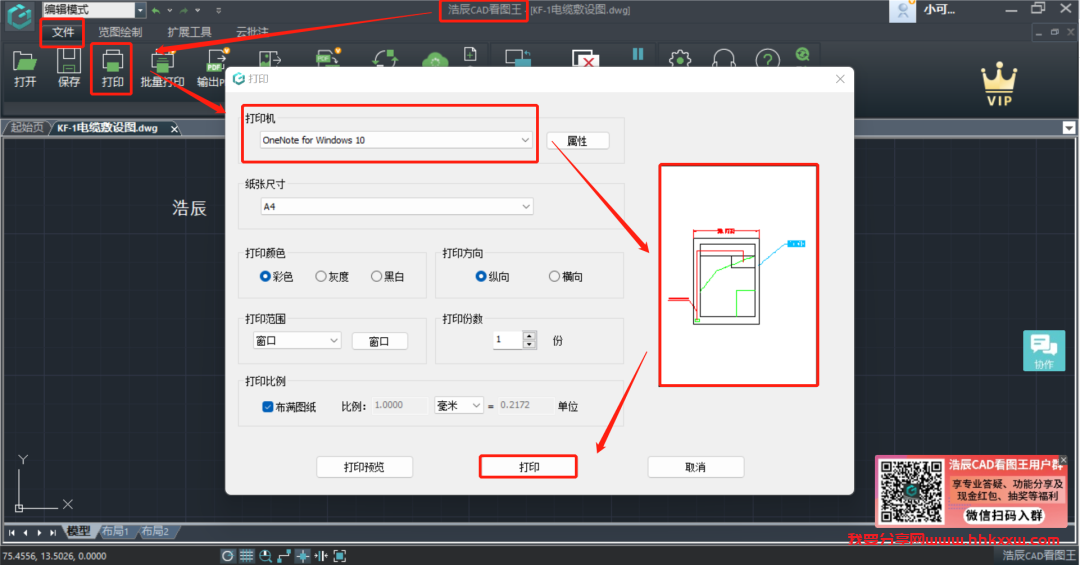The image size is (1080, 565).
Task: Go to next layout tab arrow
Action: (39, 533)
